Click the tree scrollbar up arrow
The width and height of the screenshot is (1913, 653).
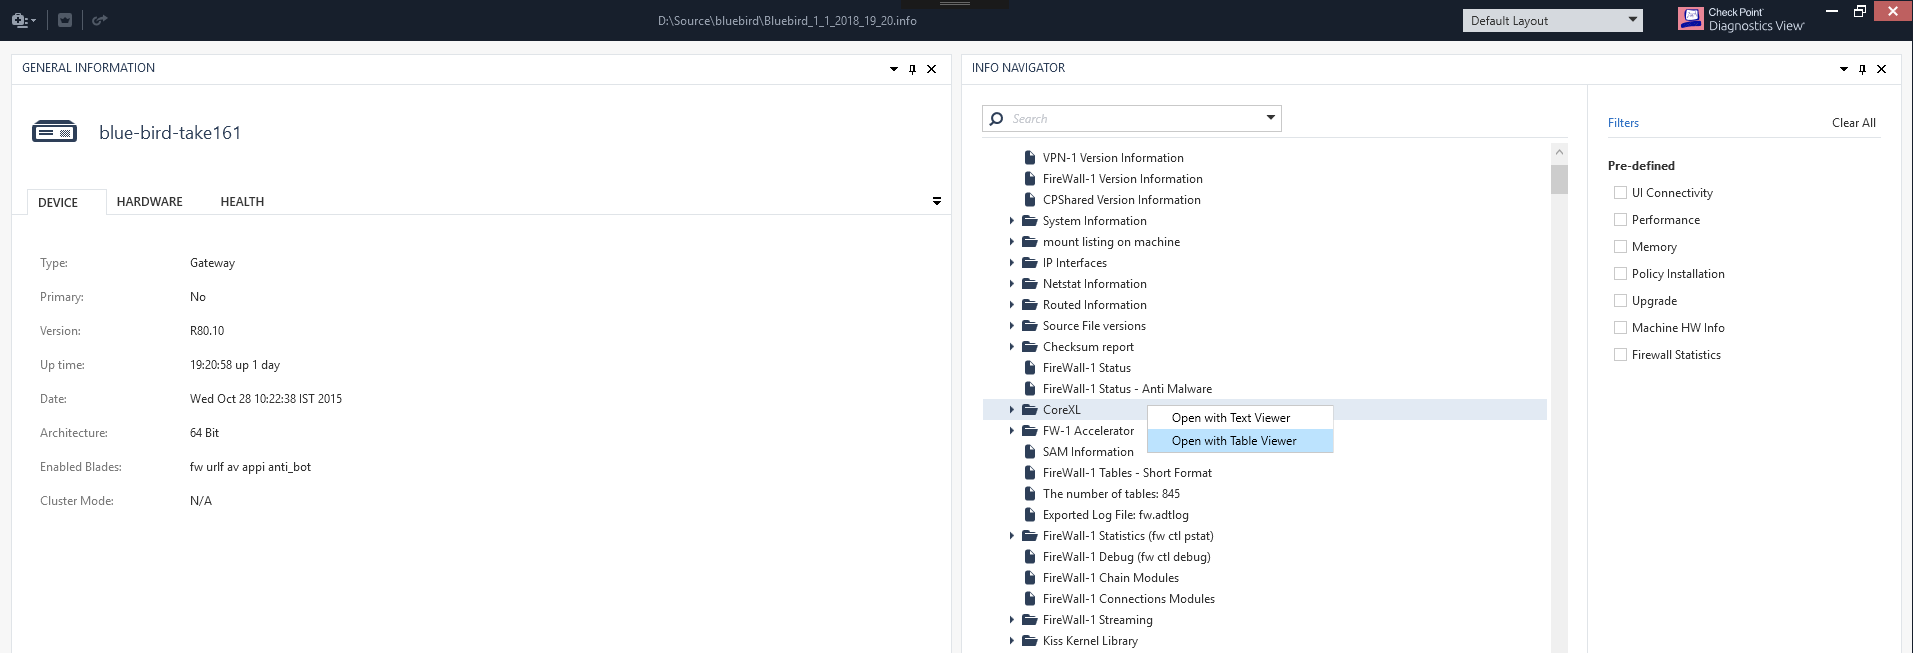click(1559, 152)
